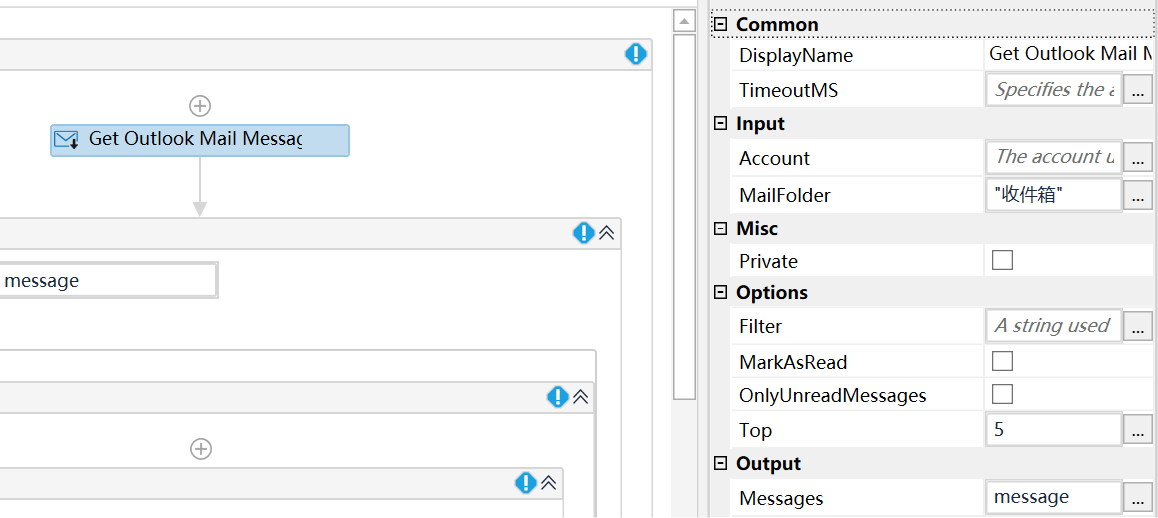
Task: Collapse the Common property section
Action: coord(720,24)
